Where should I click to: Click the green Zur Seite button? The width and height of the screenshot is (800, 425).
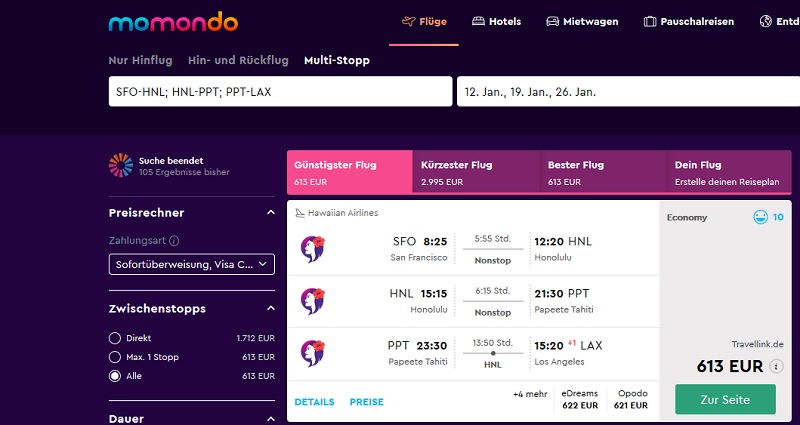pos(725,399)
